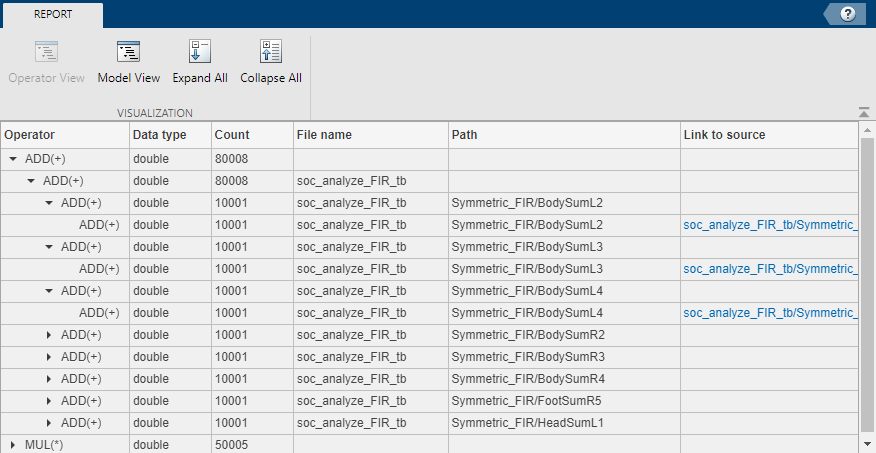This screenshot has width=876, height=453.
Task: Open the BodySumL3 link to source
Action: click(x=769, y=269)
